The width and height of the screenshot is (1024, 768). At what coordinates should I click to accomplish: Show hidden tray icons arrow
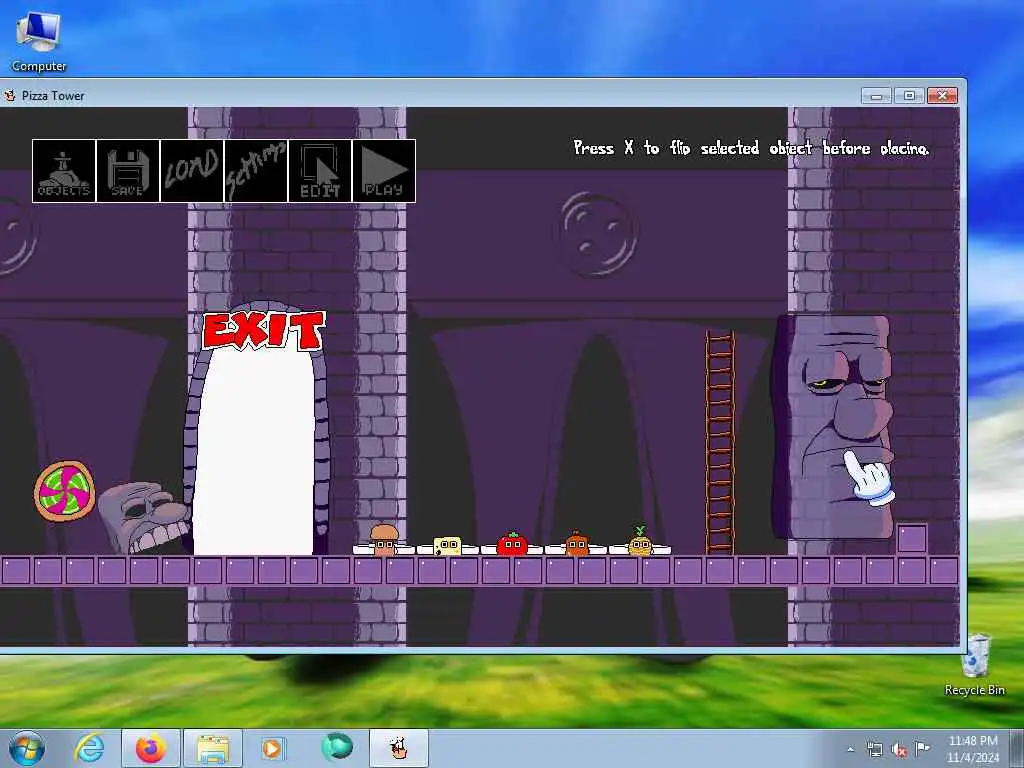pos(850,749)
